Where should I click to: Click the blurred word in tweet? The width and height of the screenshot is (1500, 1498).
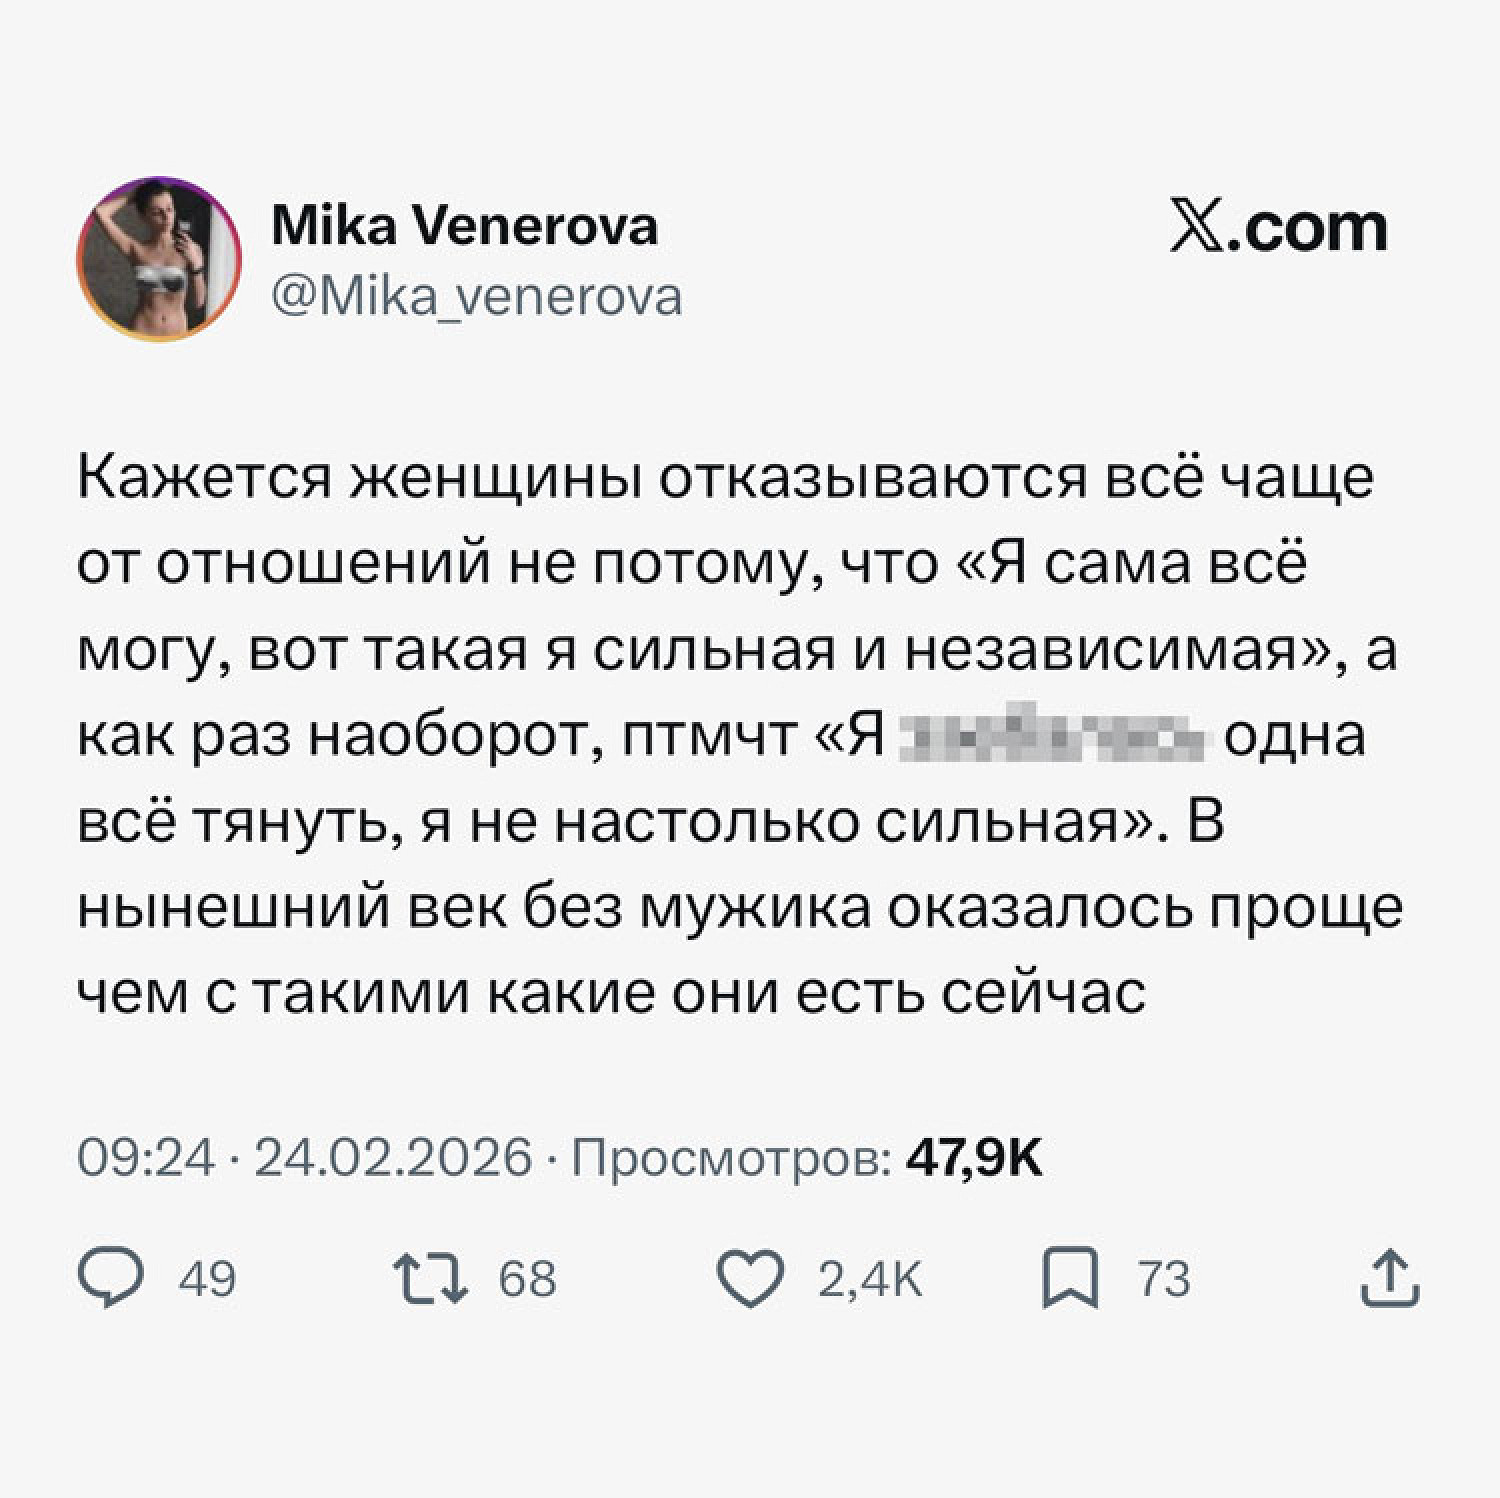[1053, 737]
